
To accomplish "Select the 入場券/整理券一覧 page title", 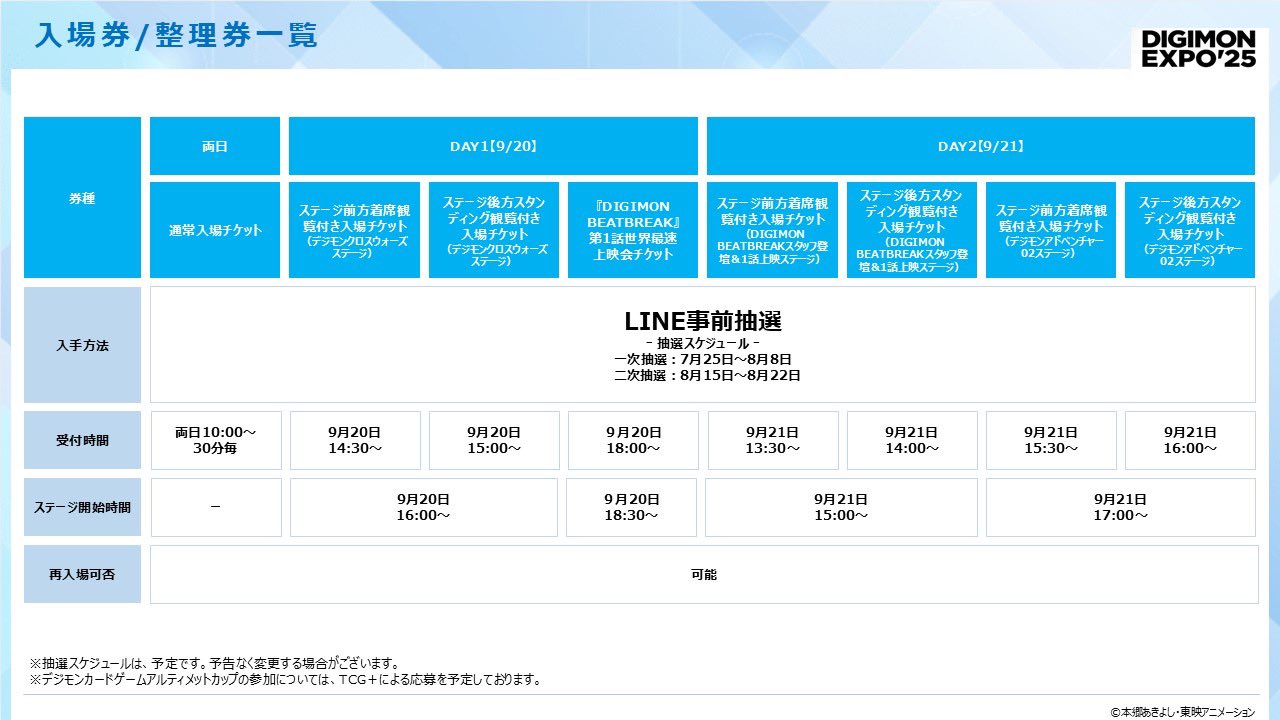I will 176,35.
